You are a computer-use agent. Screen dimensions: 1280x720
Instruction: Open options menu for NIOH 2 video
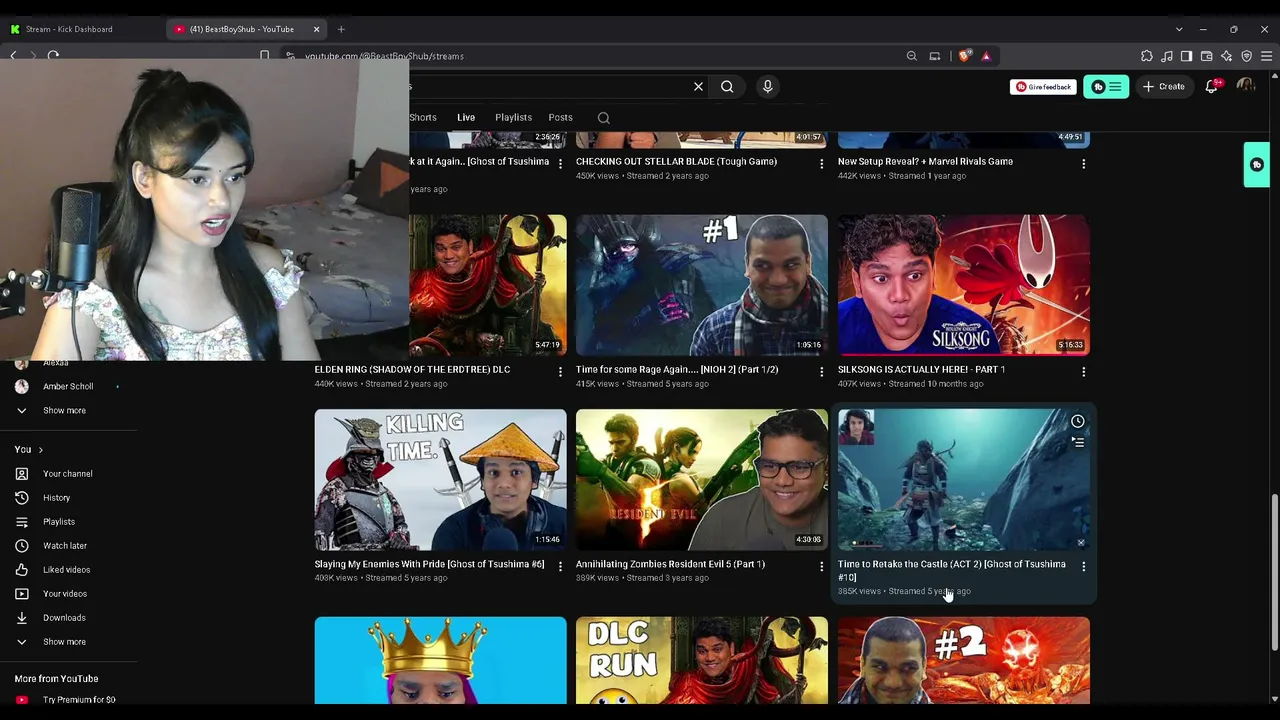point(822,372)
